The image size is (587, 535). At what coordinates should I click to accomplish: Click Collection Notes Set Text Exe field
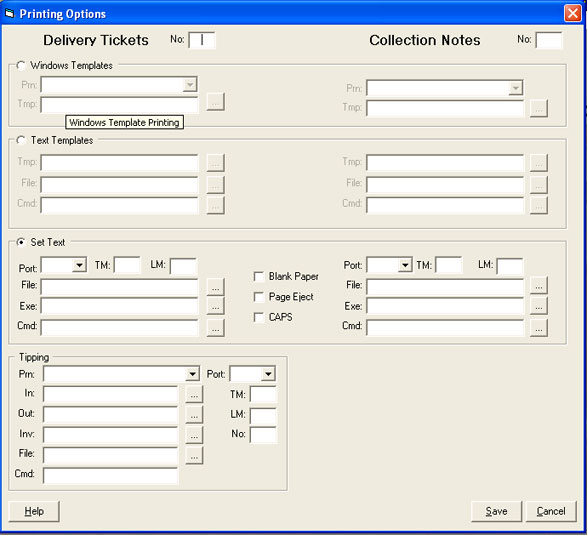point(445,306)
